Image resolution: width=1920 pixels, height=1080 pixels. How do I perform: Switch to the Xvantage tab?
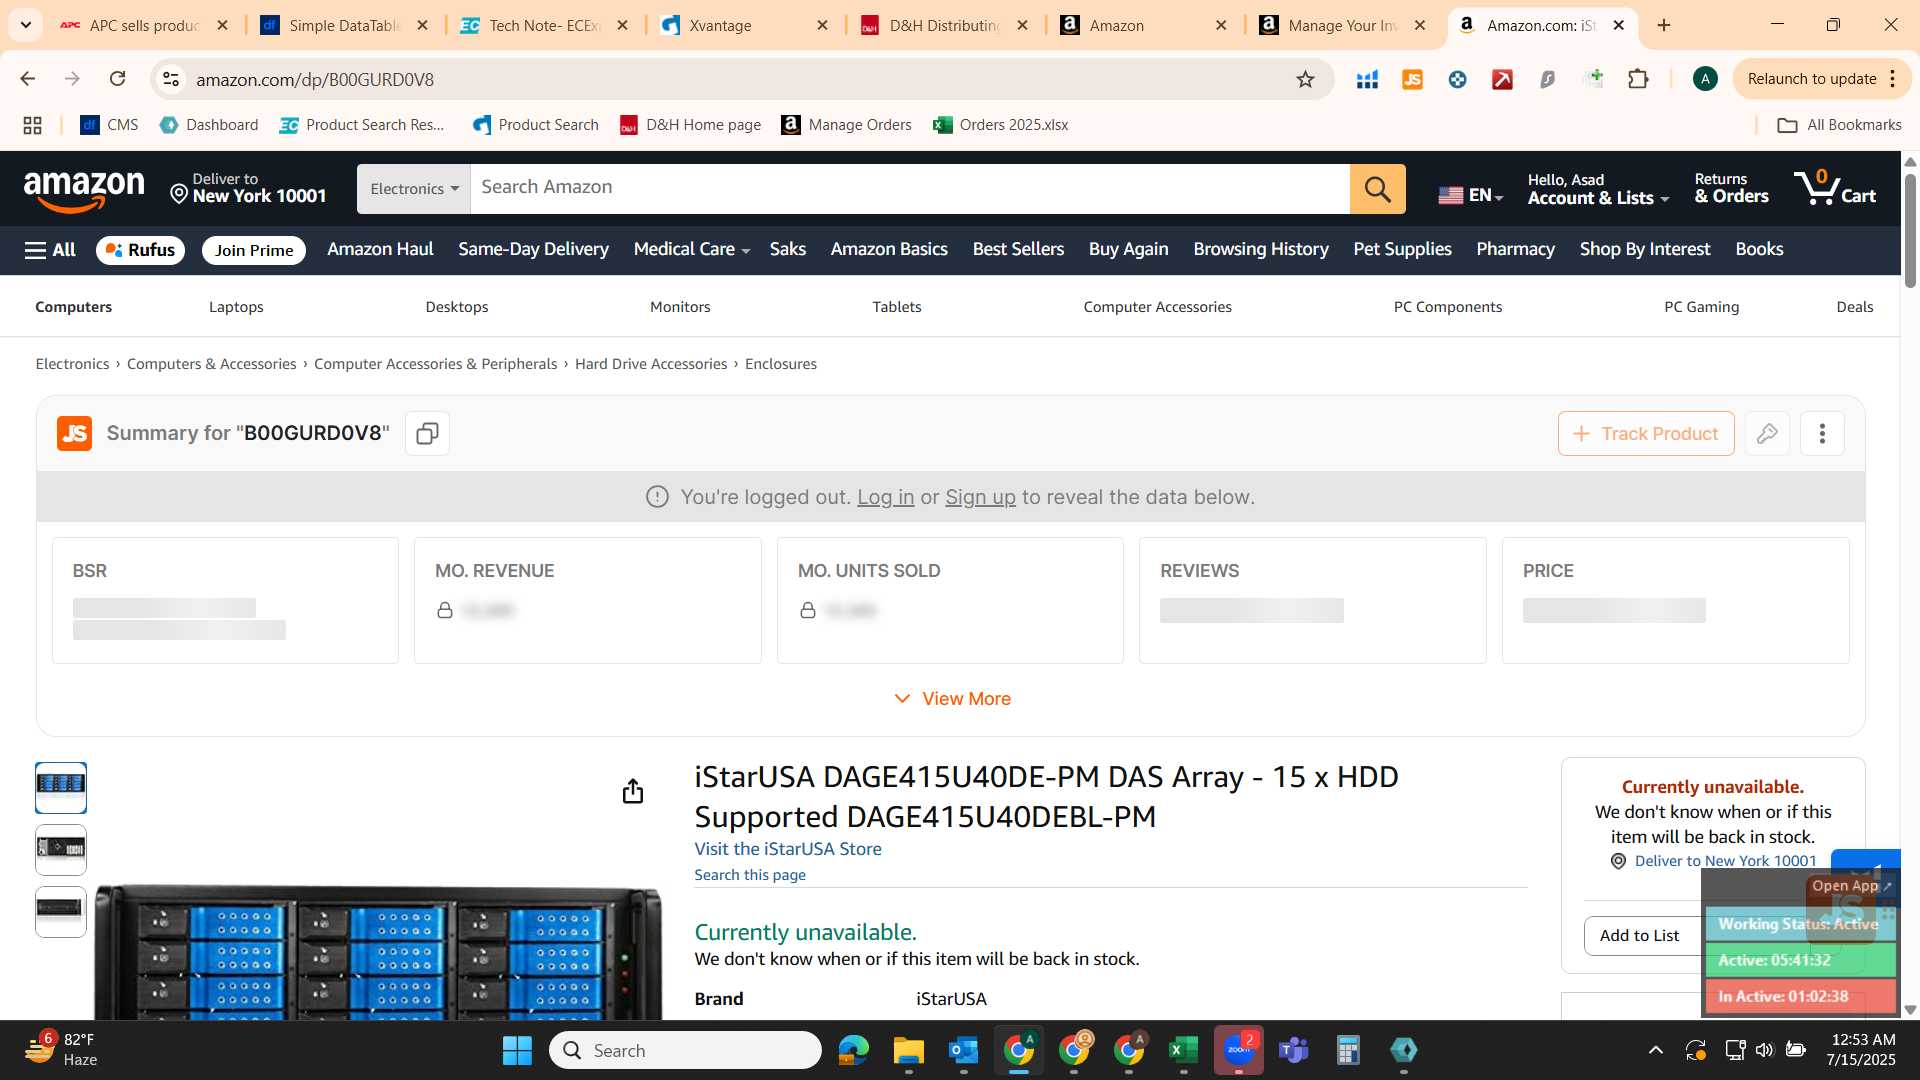click(743, 25)
